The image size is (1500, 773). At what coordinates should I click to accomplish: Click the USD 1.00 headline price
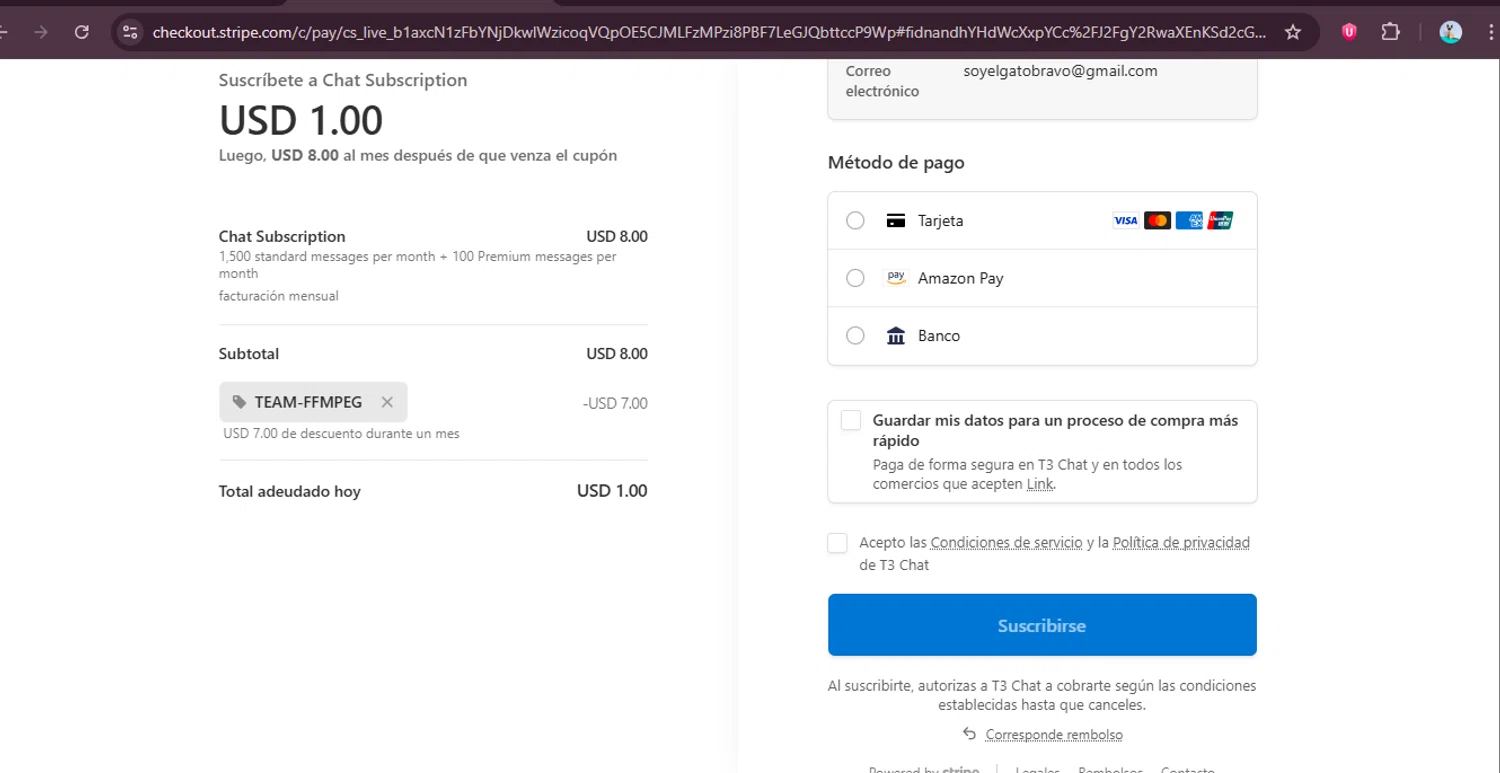[301, 121]
